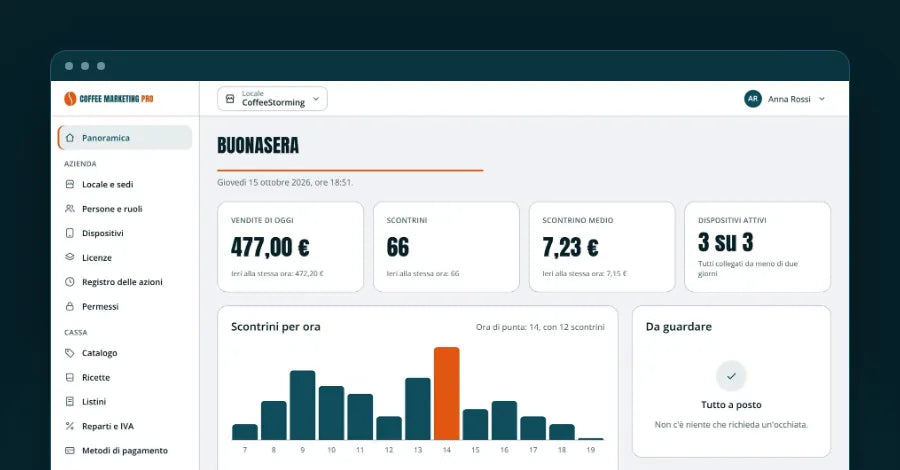Viewport: 900px width, 470px height.
Task: Click the Tutto a posto text
Action: (731, 405)
